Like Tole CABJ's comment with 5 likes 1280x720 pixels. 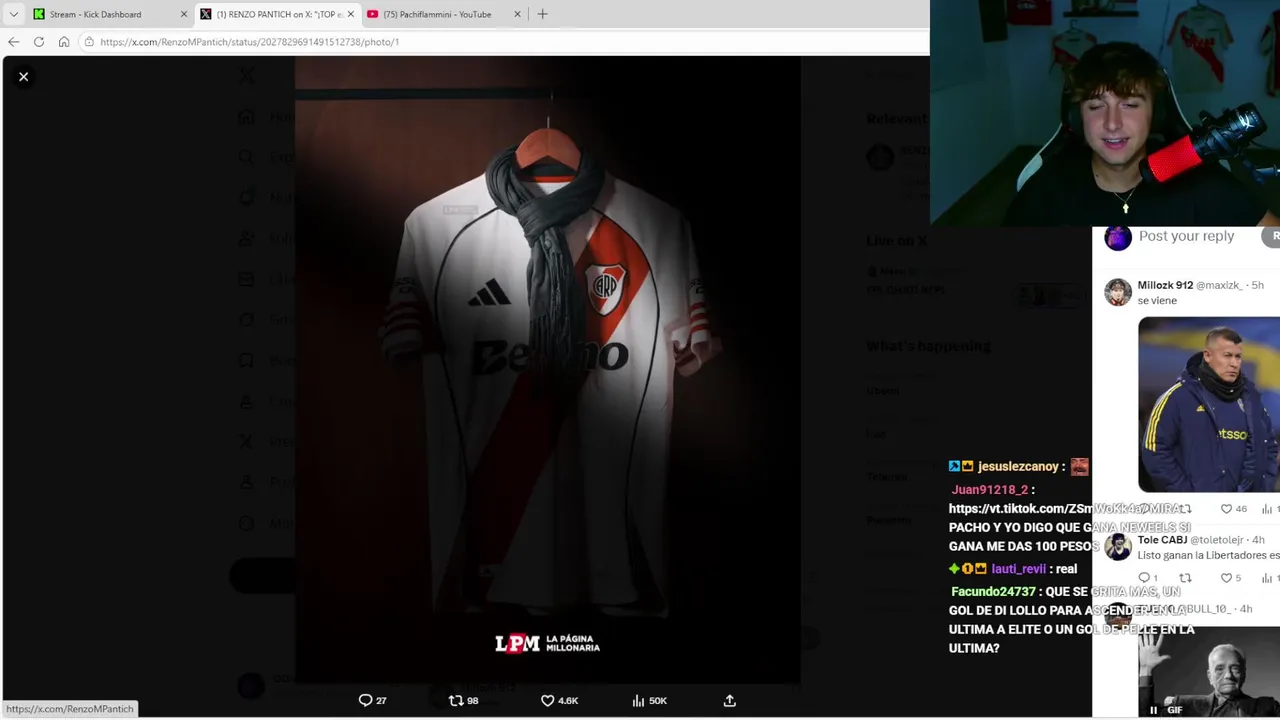pyautogui.click(x=1232, y=578)
